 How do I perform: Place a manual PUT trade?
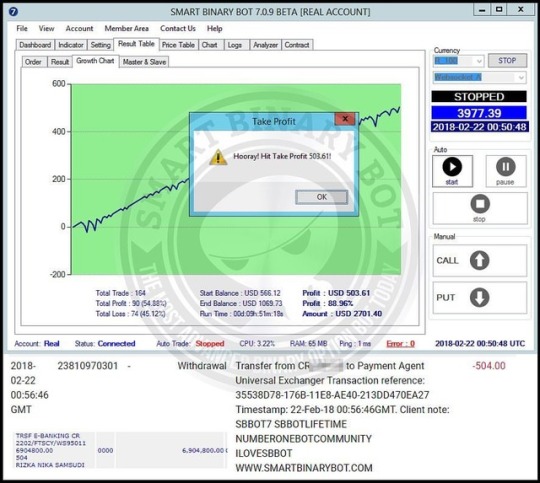(480, 298)
